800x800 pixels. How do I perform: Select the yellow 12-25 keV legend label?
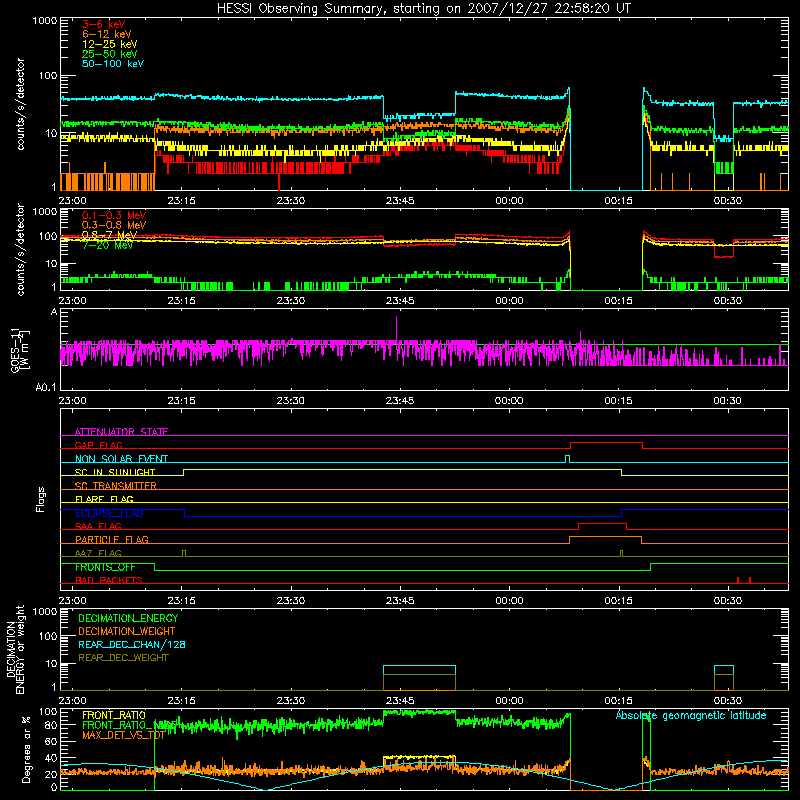coord(110,44)
